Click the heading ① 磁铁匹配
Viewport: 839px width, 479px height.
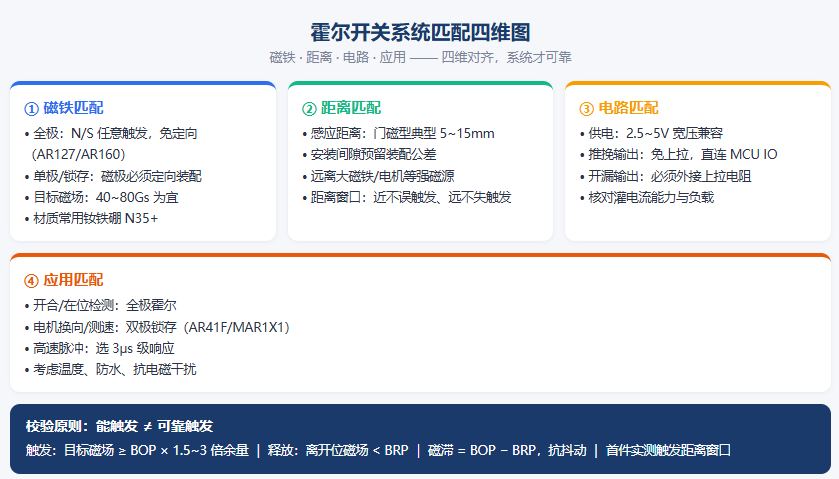click(64, 108)
